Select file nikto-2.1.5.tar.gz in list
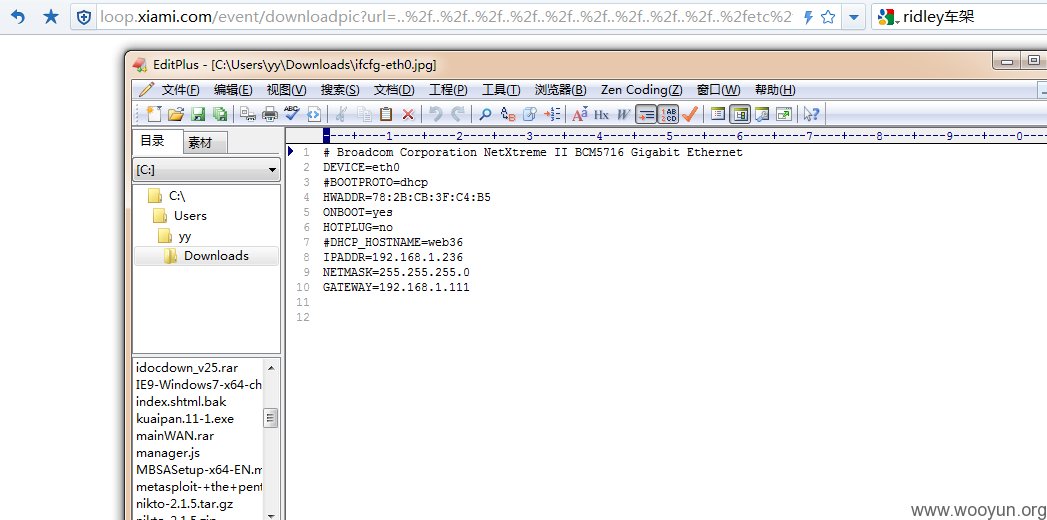Image resolution: width=1047 pixels, height=520 pixels. [184, 504]
